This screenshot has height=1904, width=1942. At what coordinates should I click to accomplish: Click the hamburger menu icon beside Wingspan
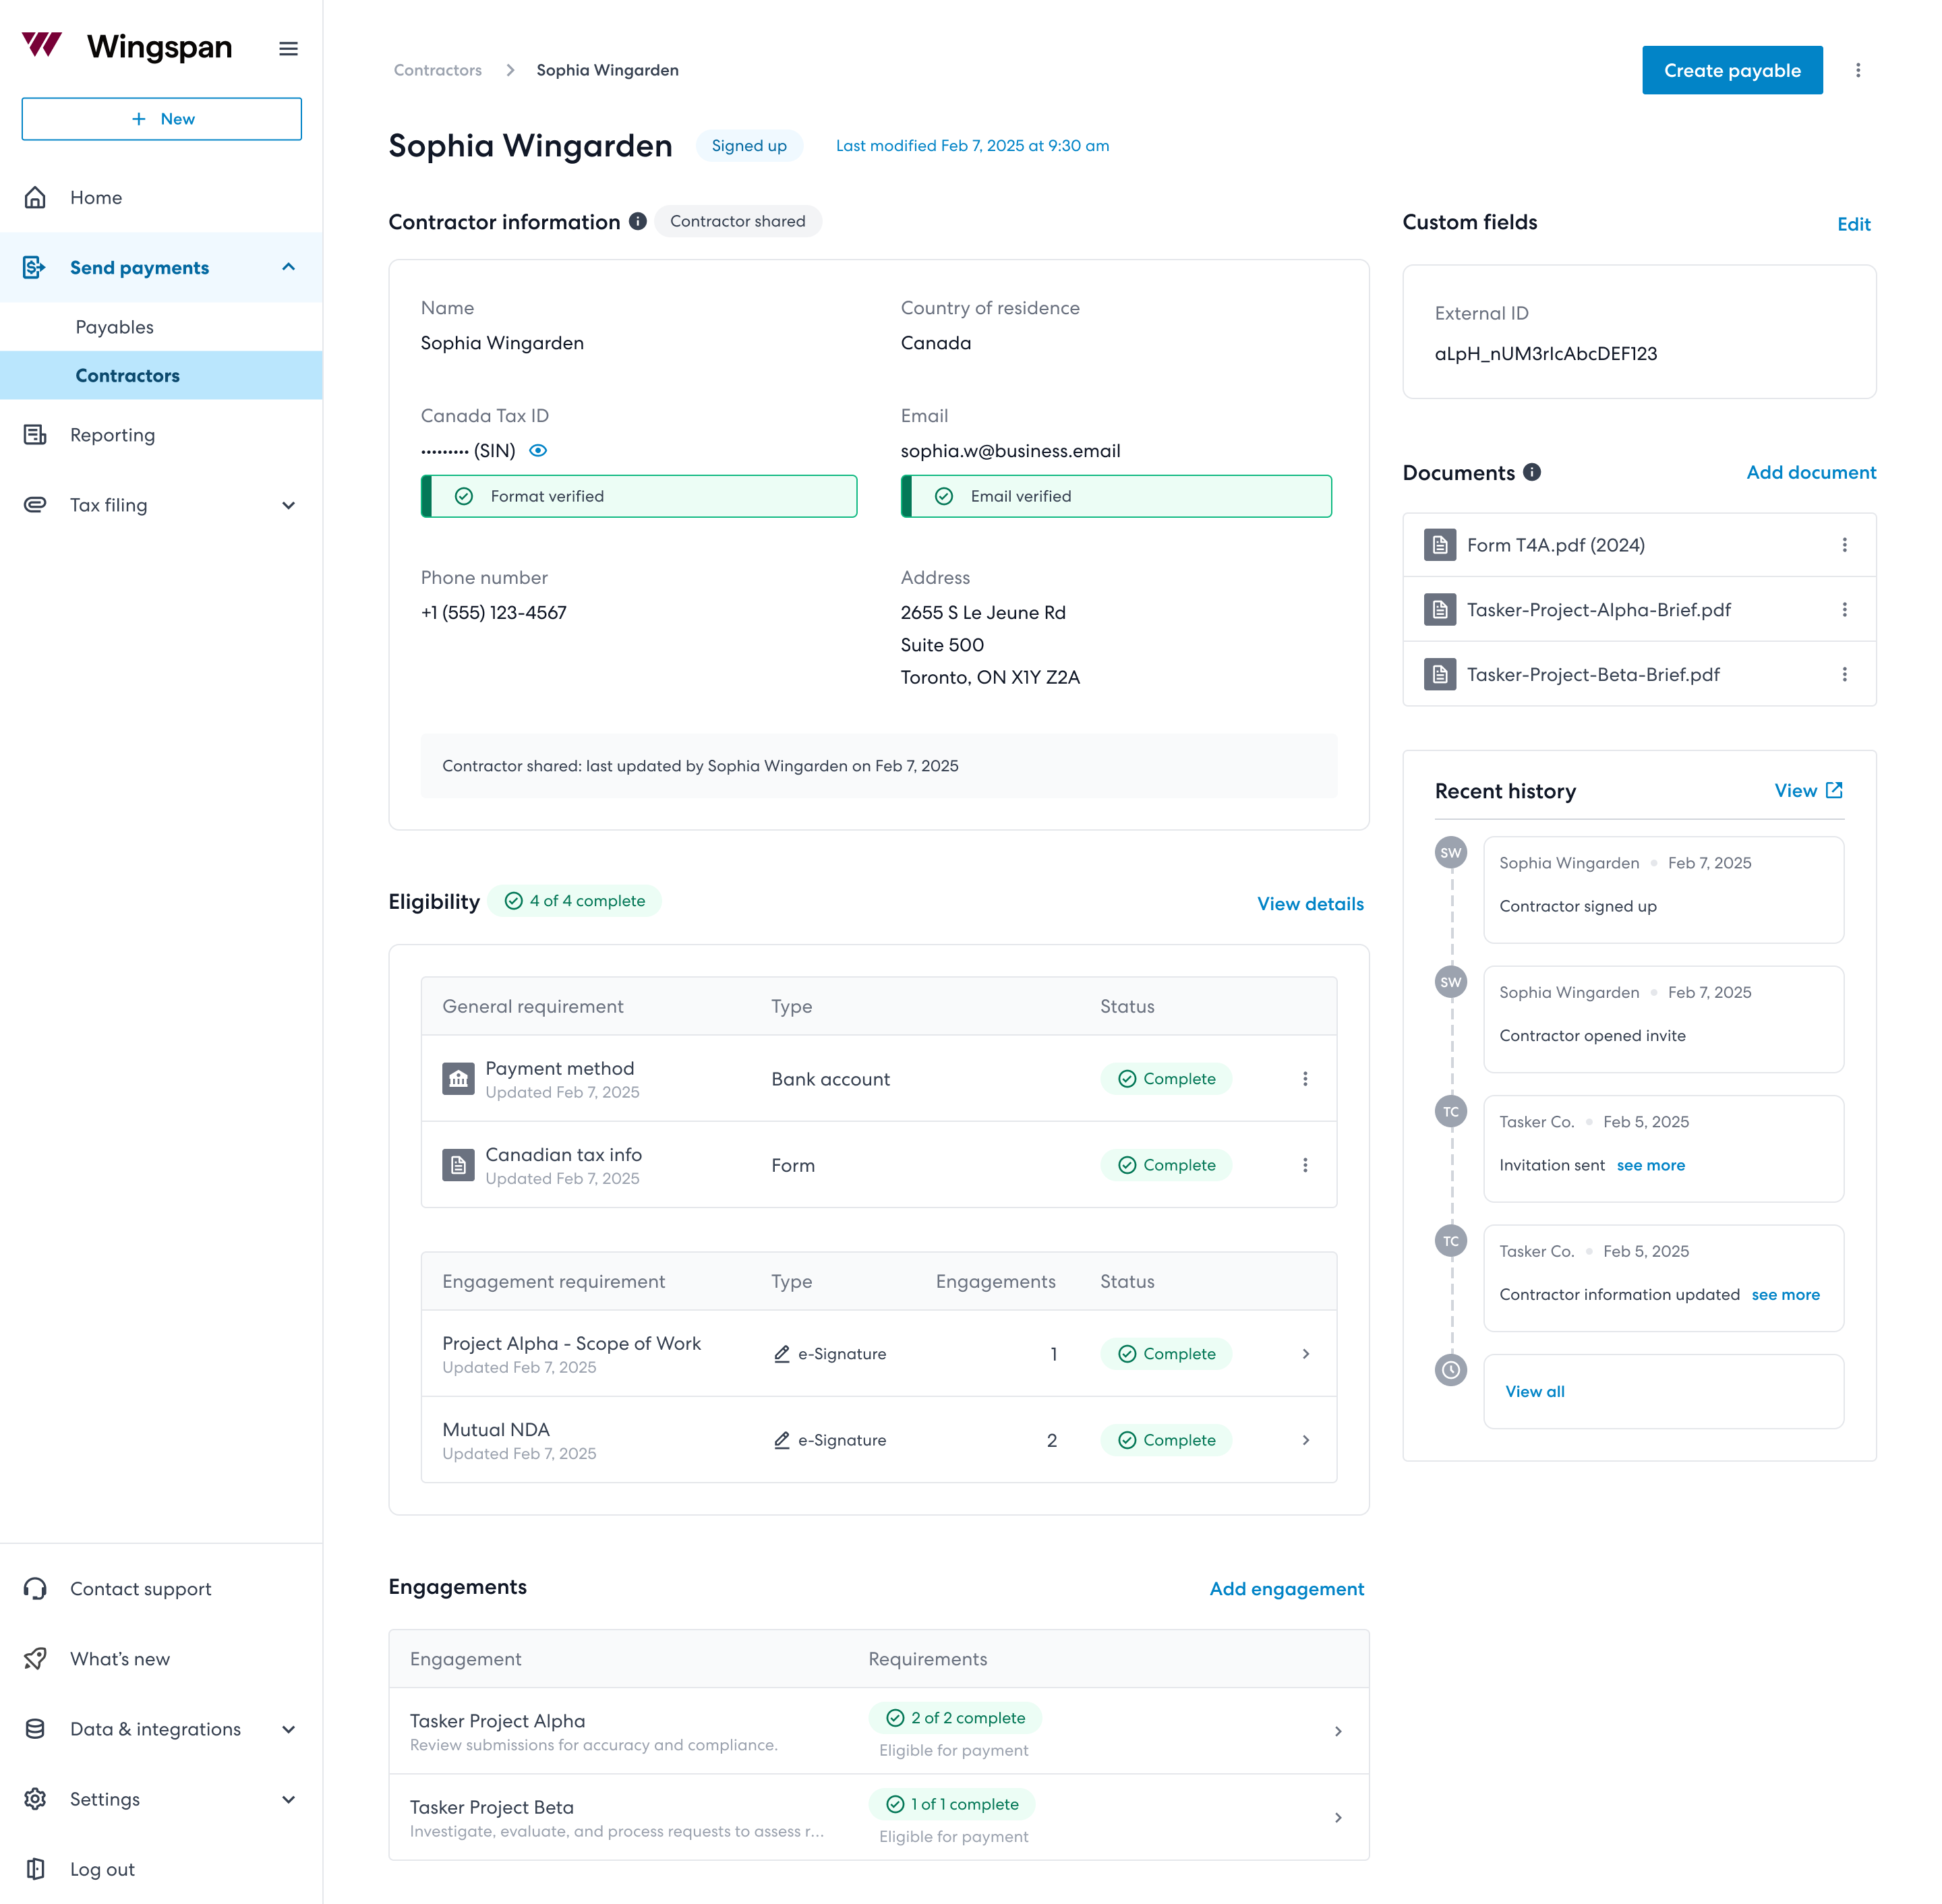pyautogui.click(x=288, y=49)
